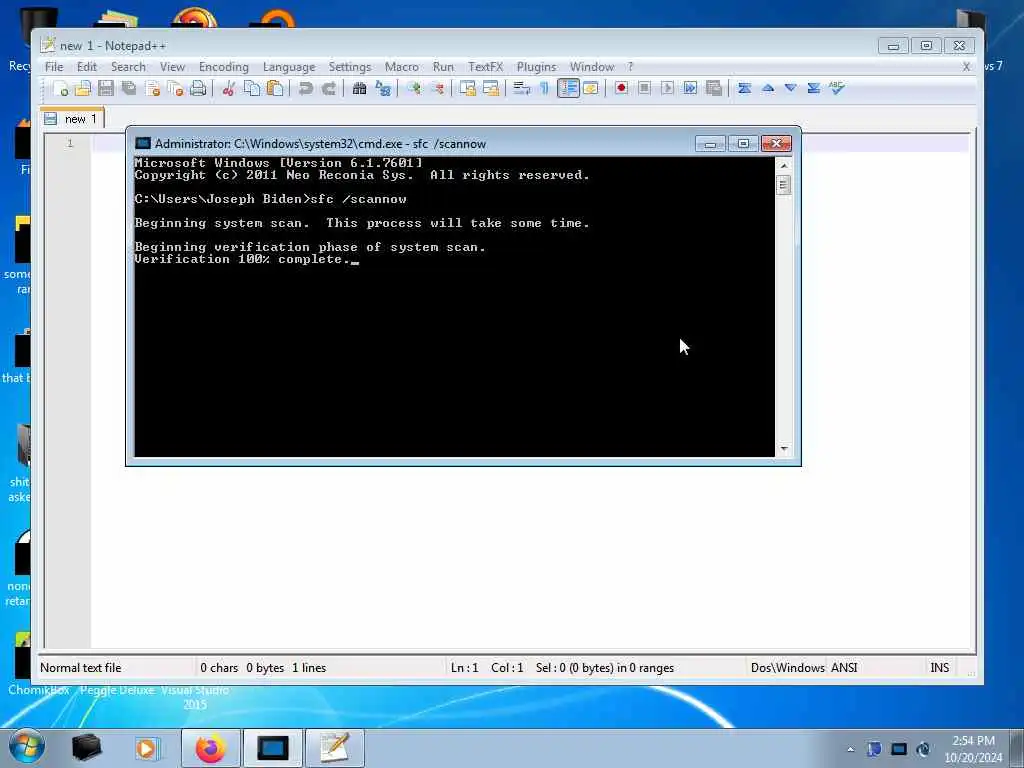This screenshot has width=1024, height=768.
Task: Click 'Ln : 1' in the status bar
Action: click(x=464, y=667)
